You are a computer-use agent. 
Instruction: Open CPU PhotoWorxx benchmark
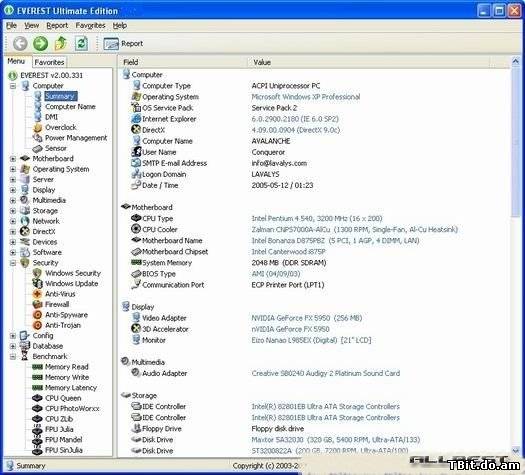pyautogui.click(x=72, y=408)
